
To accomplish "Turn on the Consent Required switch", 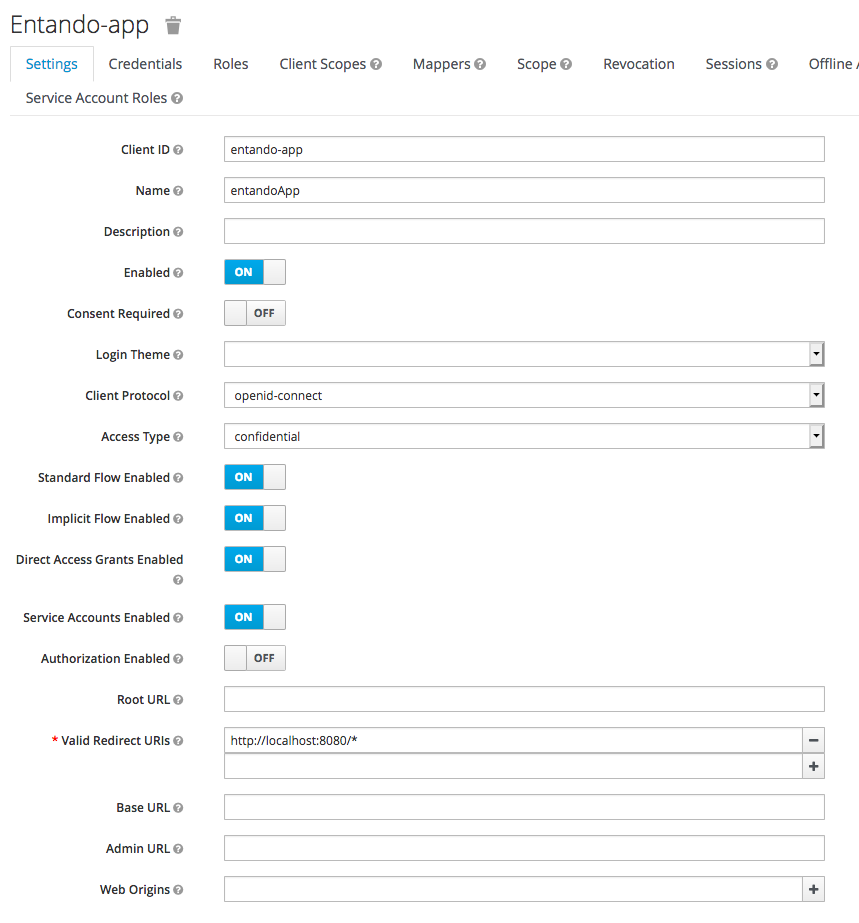I will tap(255, 313).
